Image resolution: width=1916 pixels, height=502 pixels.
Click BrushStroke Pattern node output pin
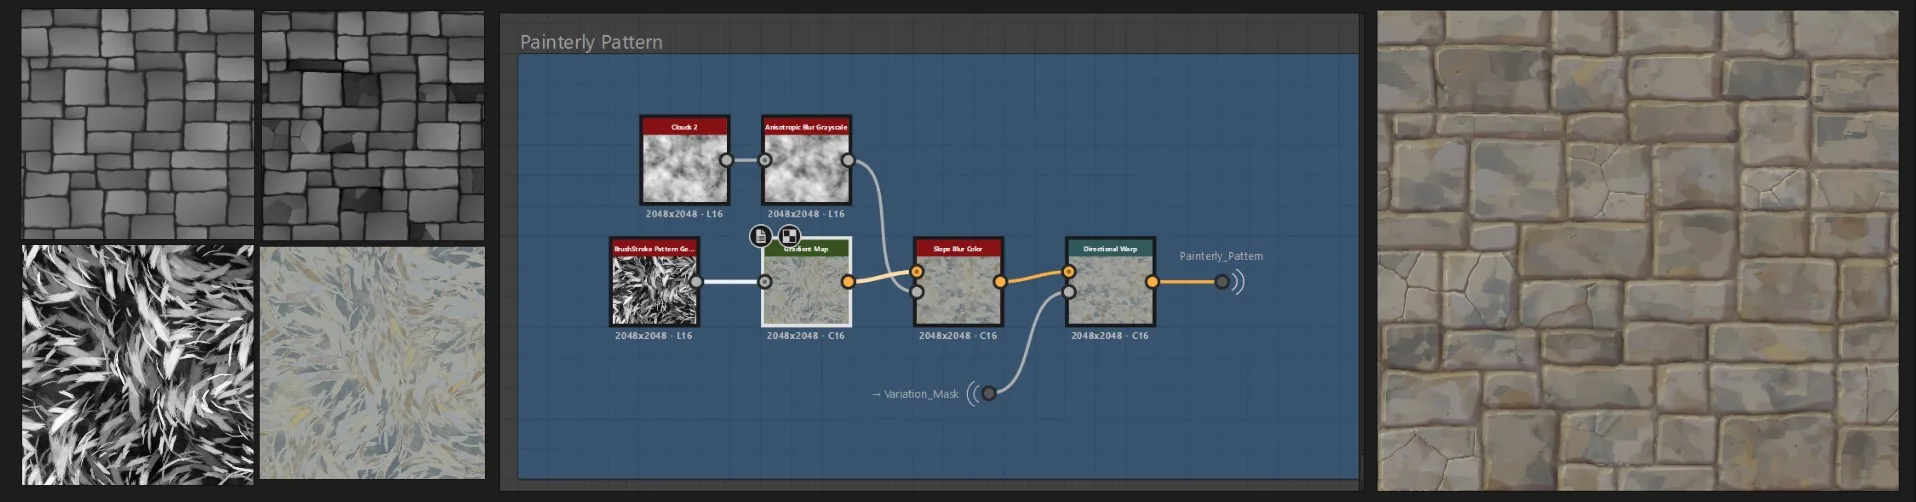tap(696, 282)
